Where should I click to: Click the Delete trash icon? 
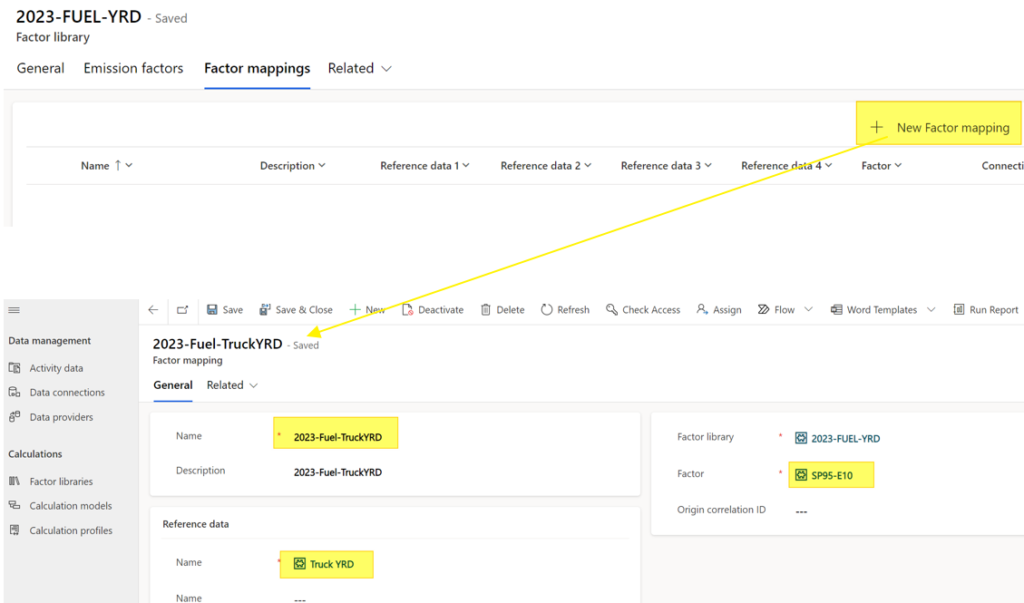coord(486,310)
